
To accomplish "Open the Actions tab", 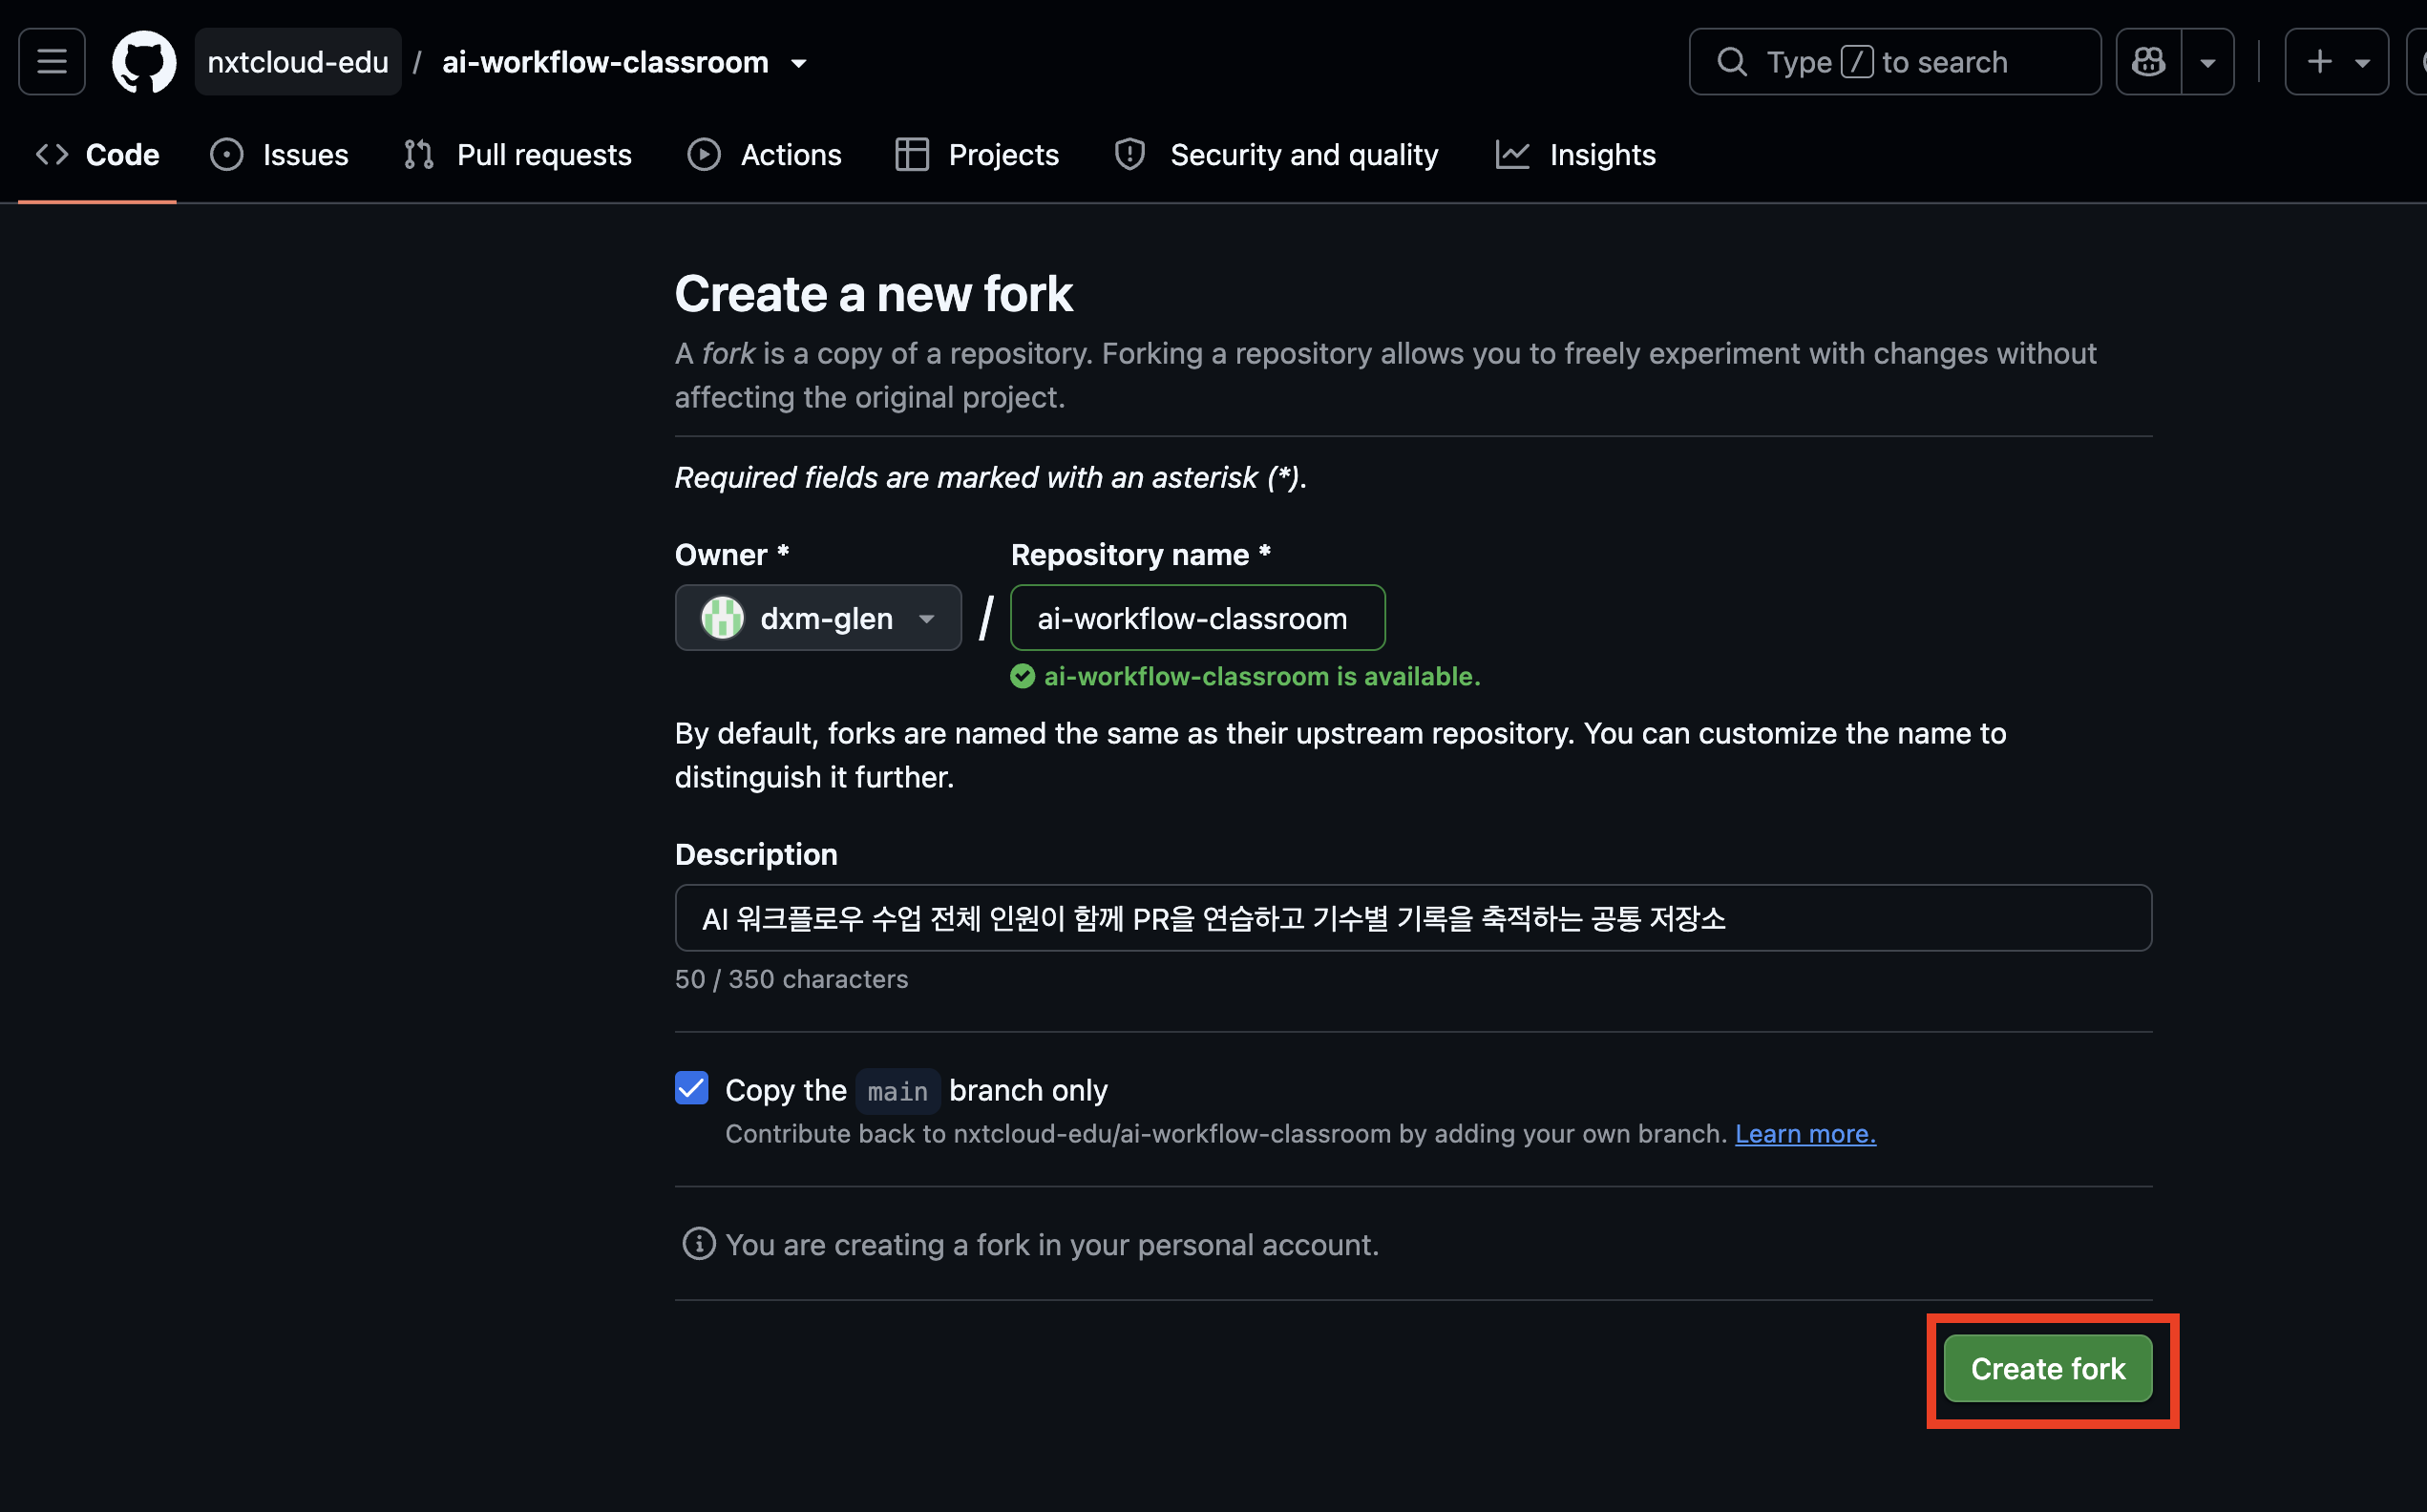I will (764, 155).
